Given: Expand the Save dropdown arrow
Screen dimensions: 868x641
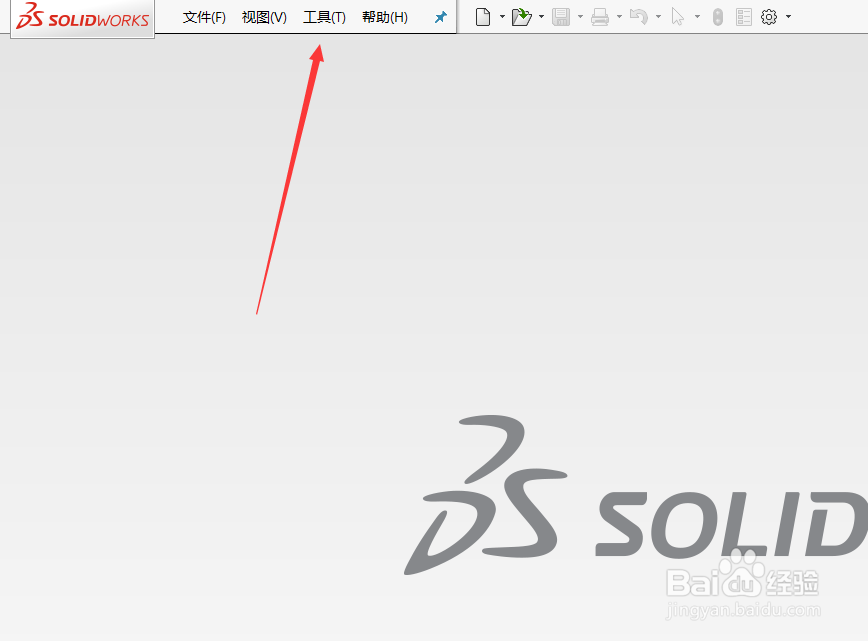Looking at the screenshot, I should coord(580,17).
